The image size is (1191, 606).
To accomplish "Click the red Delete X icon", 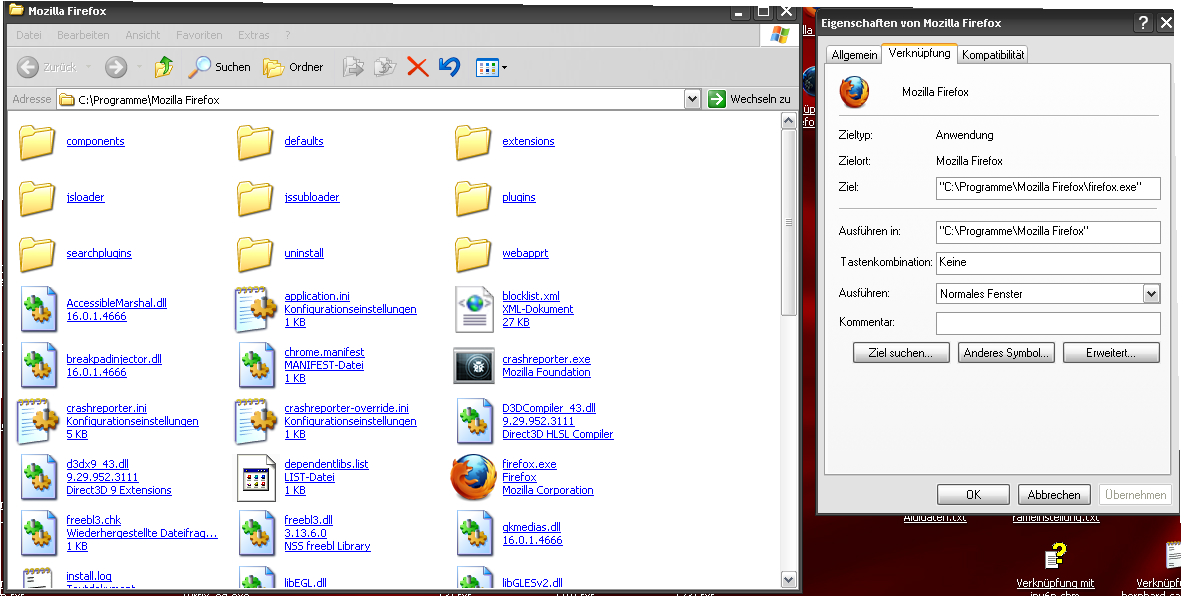I will click(x=418, y=67).
